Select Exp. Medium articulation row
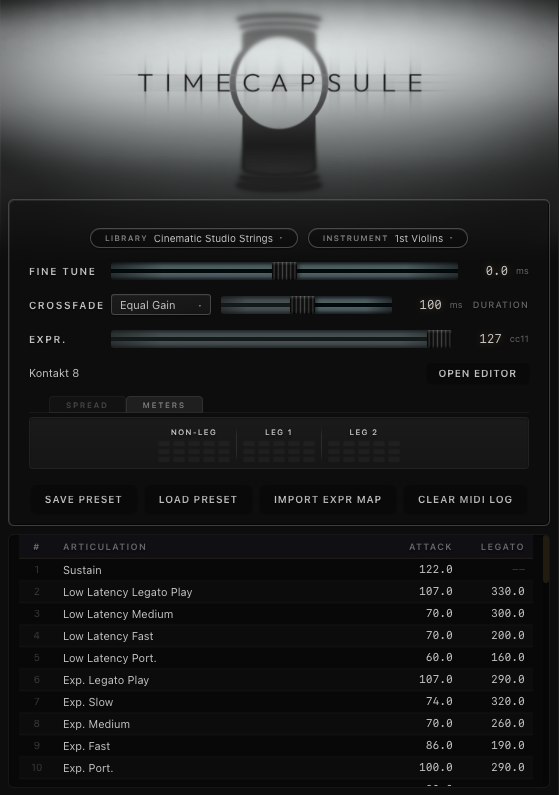This screenshot has height=795, width=559. 276,724
